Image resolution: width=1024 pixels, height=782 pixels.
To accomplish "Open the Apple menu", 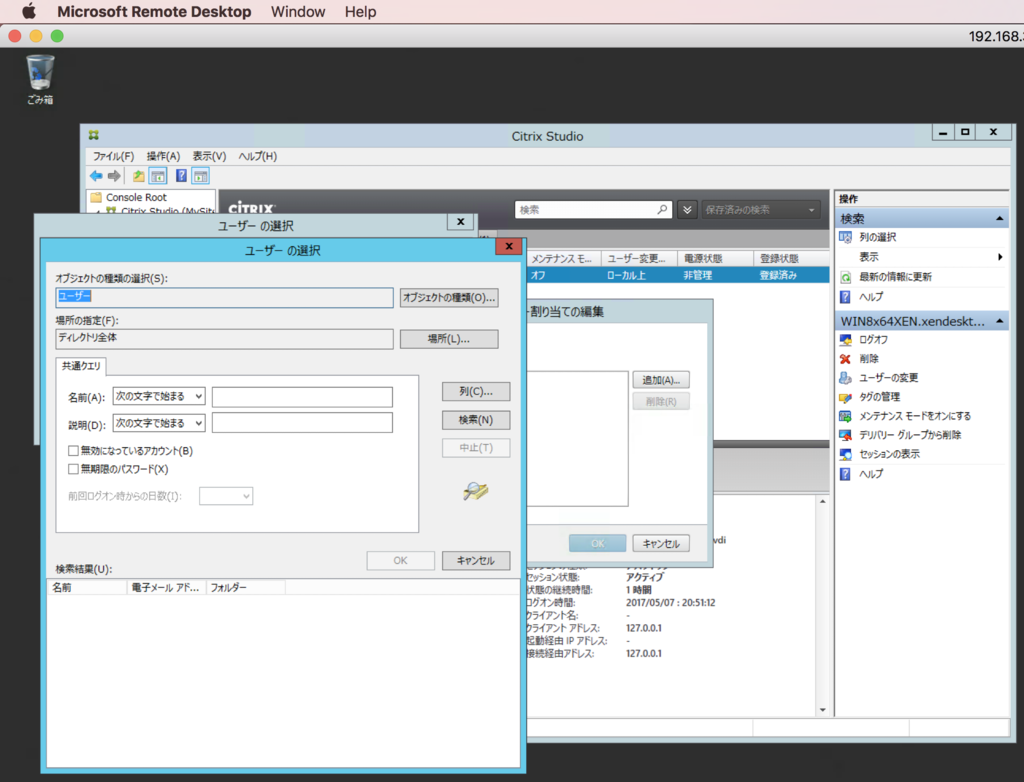I will tap(29, 11).
